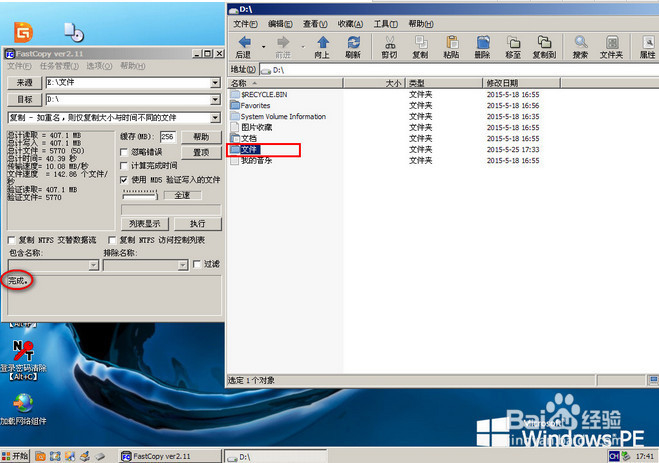659x463 pixels.
Task: Toggle the estimate completion time checkbox
Action: click(x=124, y=166)
